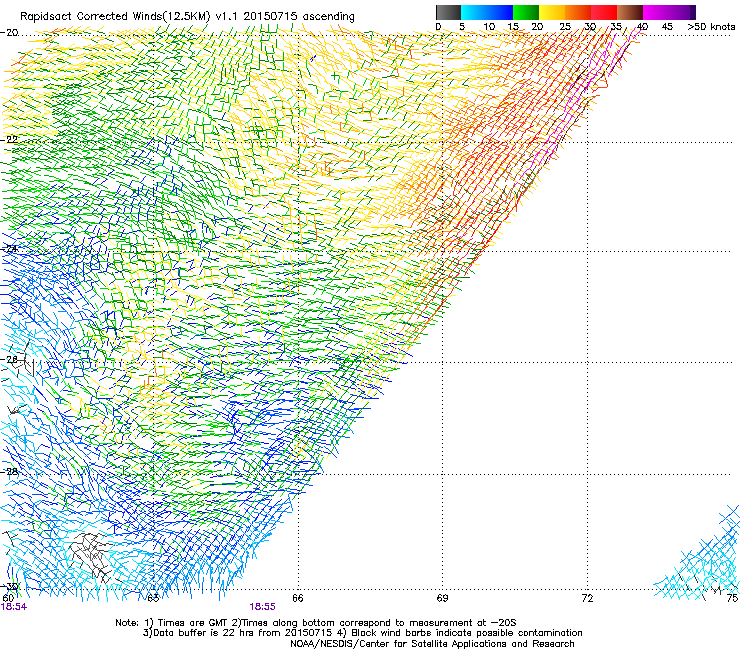Image resolution: width=740 pixels, height=650 pixels.
Task: Click the '>50 knots' legend label
Action: (x=711, y=26)
